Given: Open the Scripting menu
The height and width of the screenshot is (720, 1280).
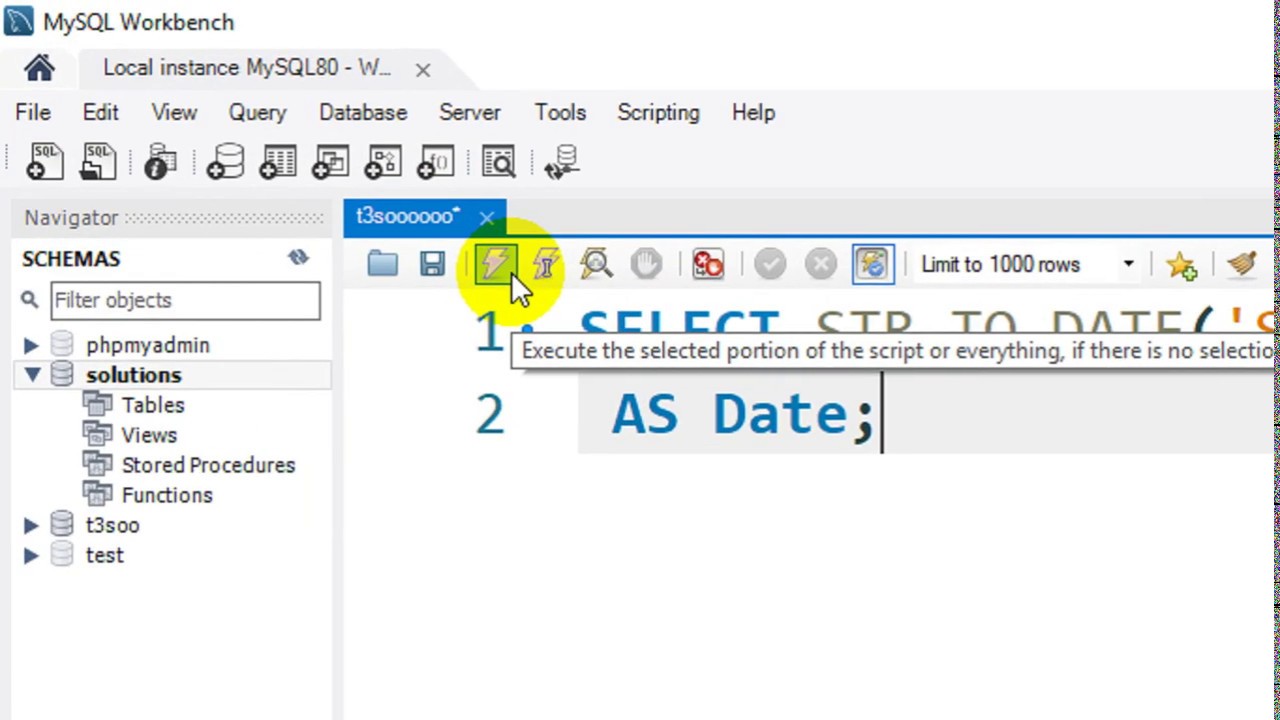Looking at the screenshot, I should (658, 112).
